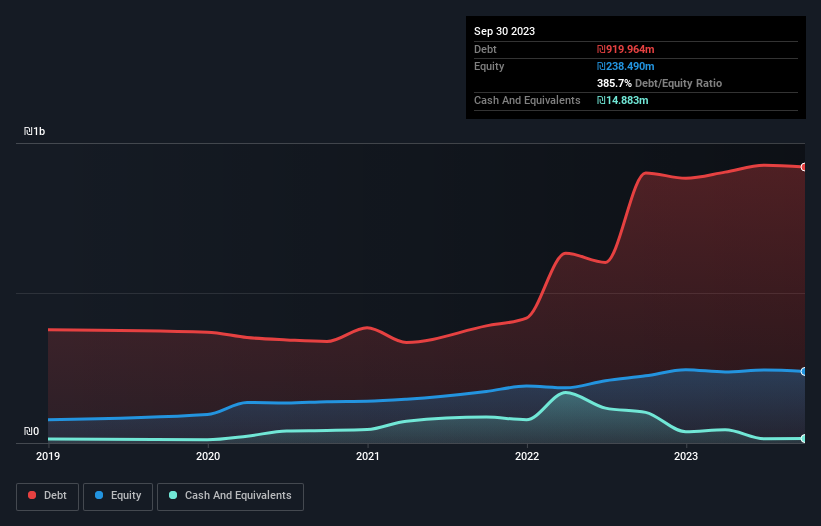Click the Debt value ₪919.964m
This screenshot has width=821, height=526.
626,49
